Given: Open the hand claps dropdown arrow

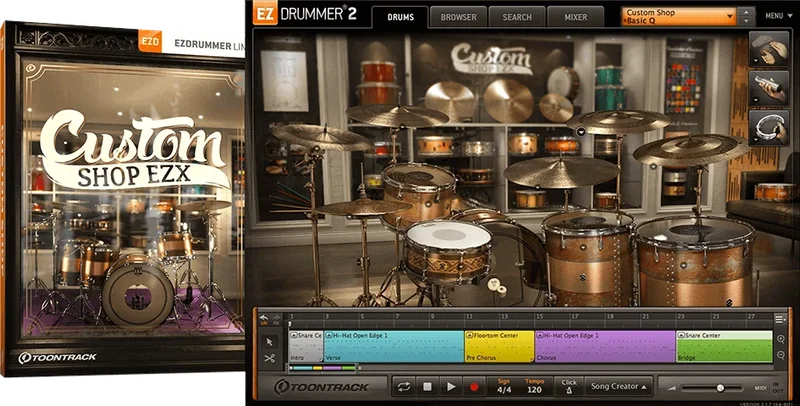Looking at the screenshot, I should (755, 62).
